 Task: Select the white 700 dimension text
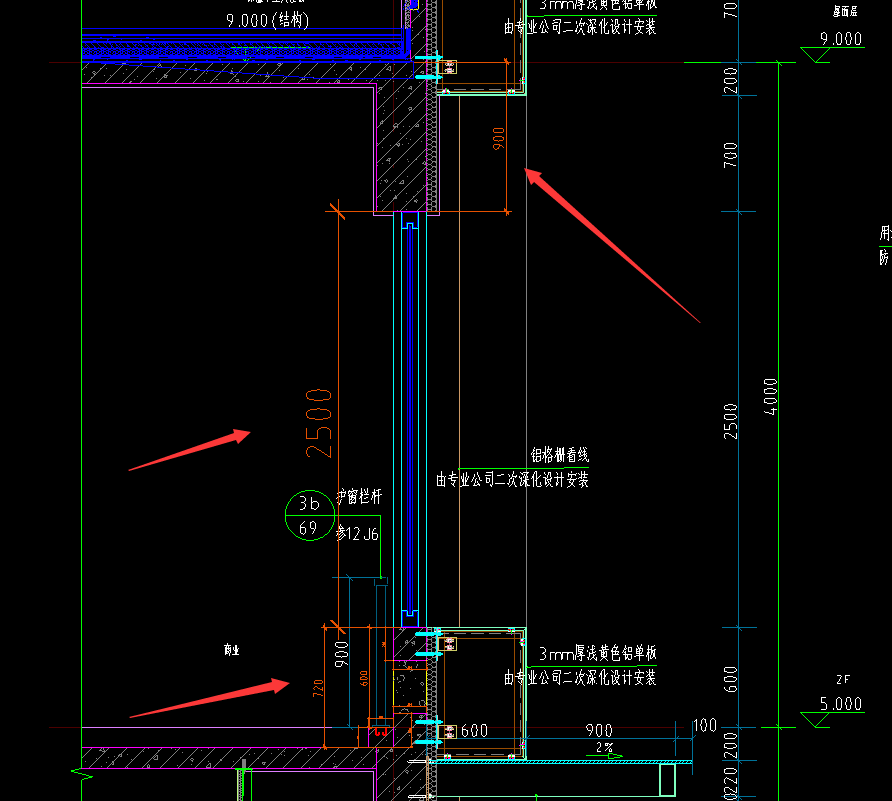click(x=730, y=155)
